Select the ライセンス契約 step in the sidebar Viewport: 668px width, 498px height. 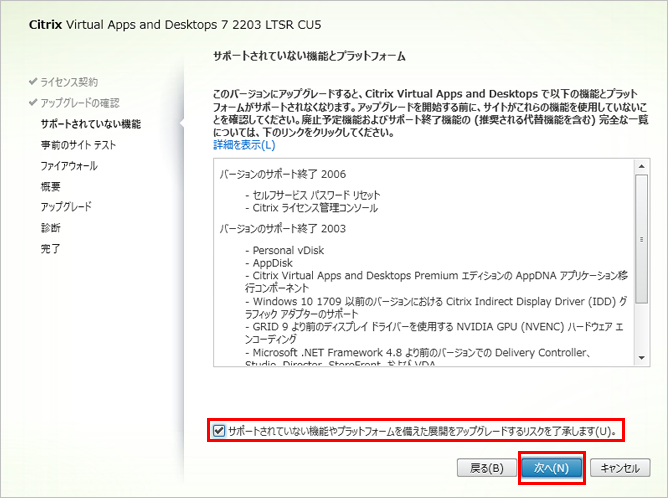coord(69,82)
